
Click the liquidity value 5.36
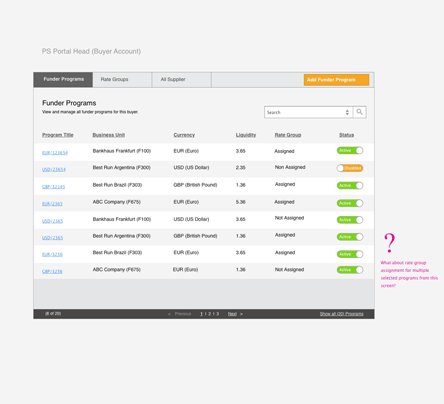click(x=241, y=202)
